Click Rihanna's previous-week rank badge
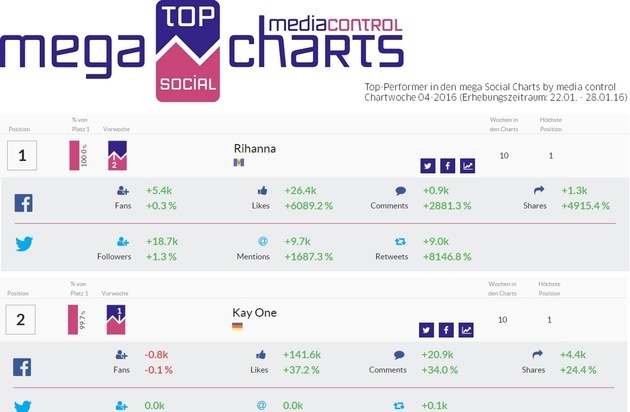Viewport: 630px width, 412px height. coord(117,155)
